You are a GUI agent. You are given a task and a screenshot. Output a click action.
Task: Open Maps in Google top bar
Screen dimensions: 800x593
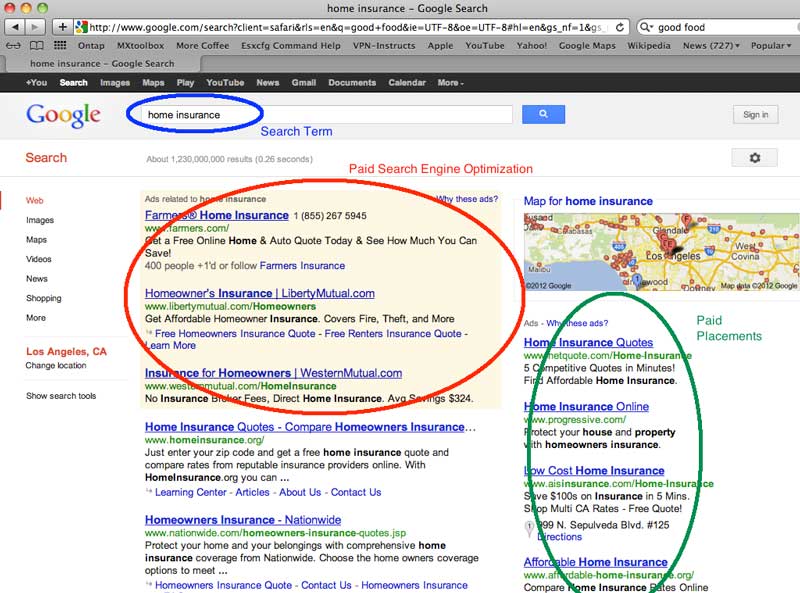(x=153, y=83)
